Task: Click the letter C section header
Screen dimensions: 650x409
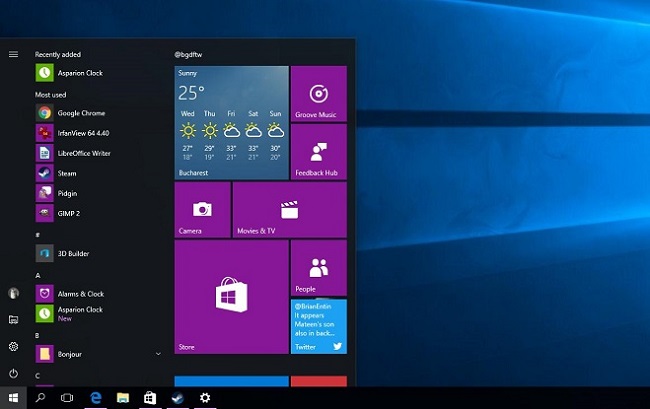Action: coord(37,375)
